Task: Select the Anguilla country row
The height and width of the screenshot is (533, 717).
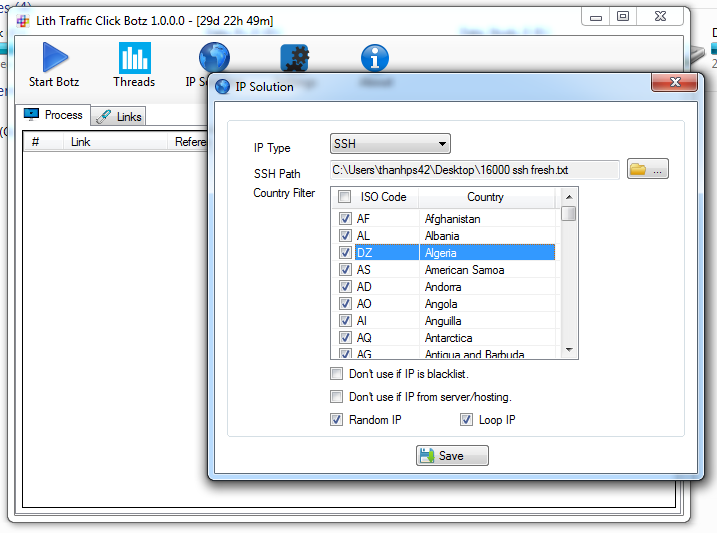Action: pos(446,320)
